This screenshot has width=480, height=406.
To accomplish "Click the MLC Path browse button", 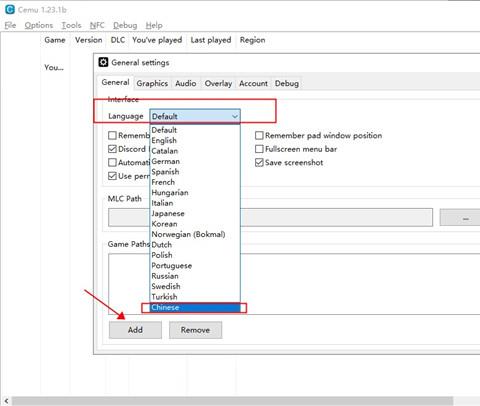I will pyautogui.click(x=460, y=217).
